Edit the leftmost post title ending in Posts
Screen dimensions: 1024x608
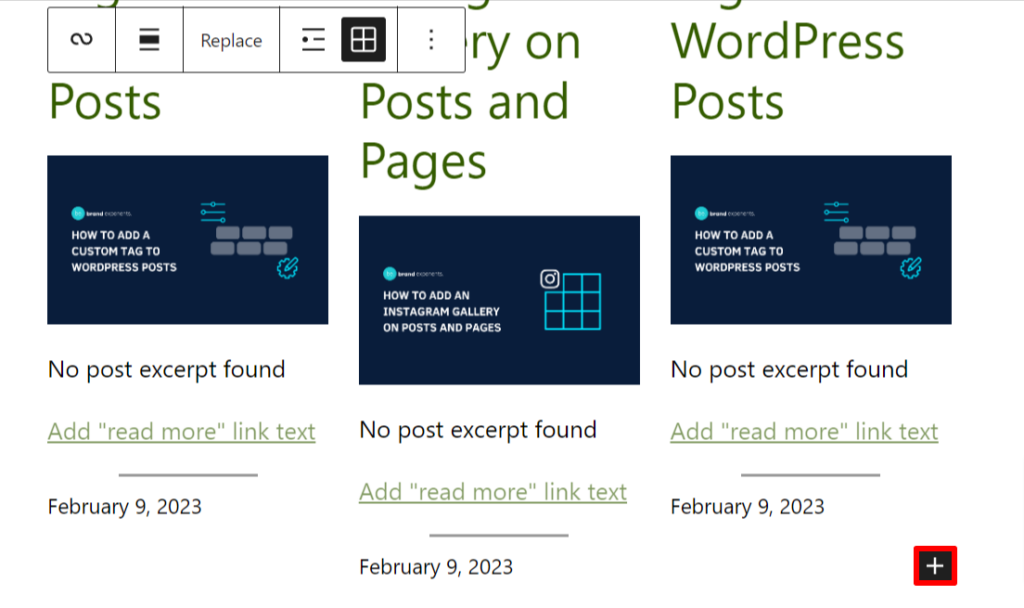(104, 100)
